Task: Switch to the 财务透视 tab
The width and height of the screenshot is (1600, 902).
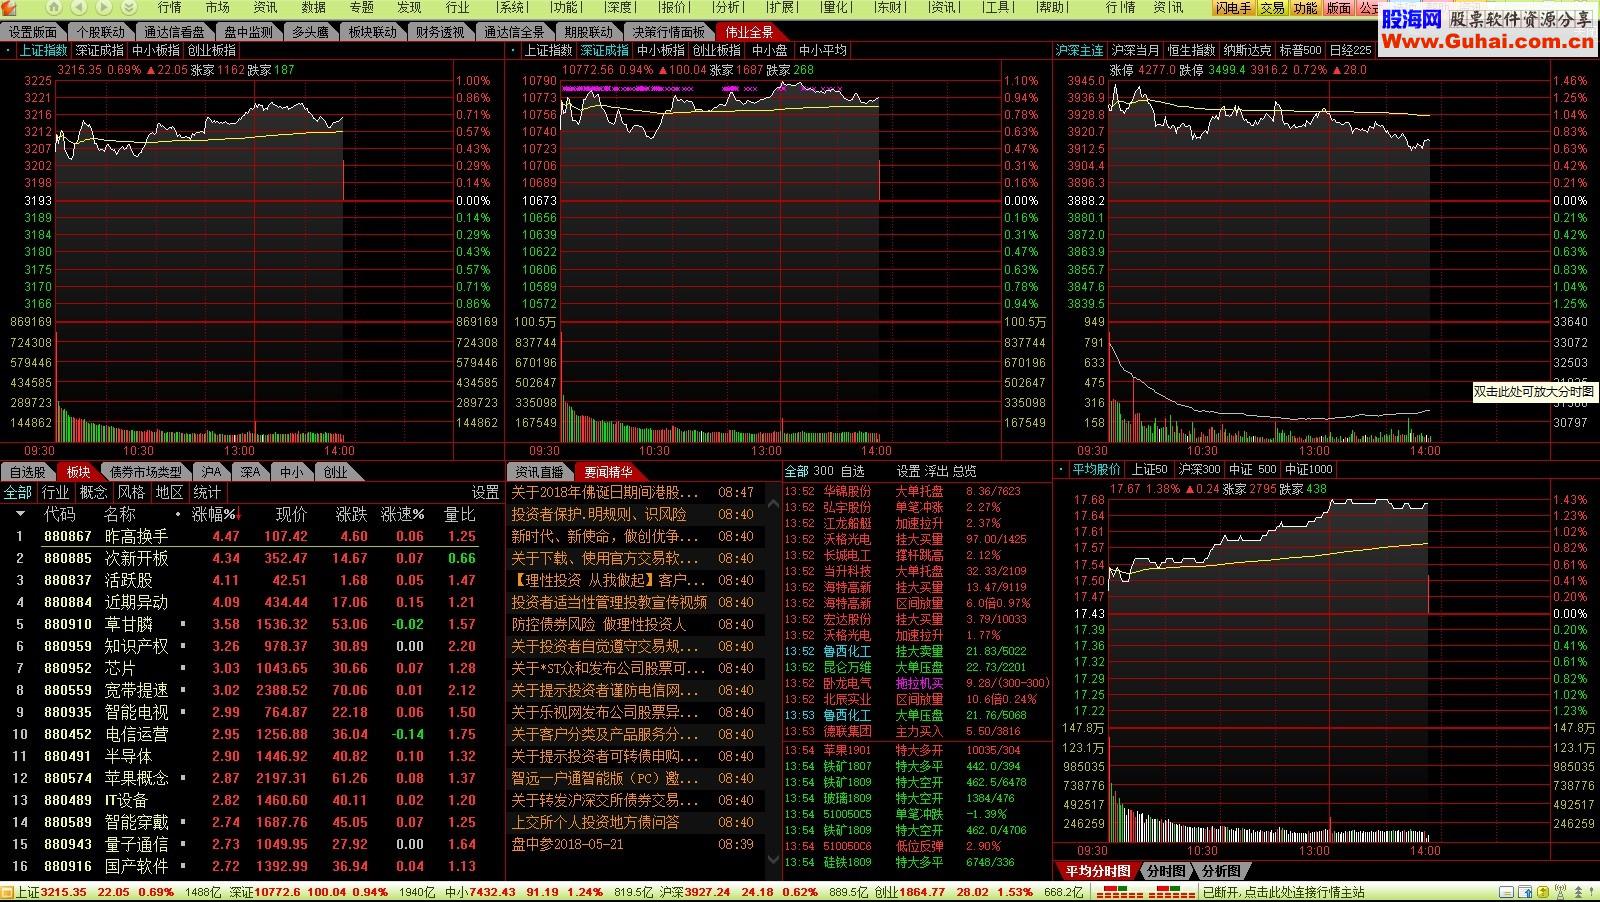Action: click(x=440, y=32)
